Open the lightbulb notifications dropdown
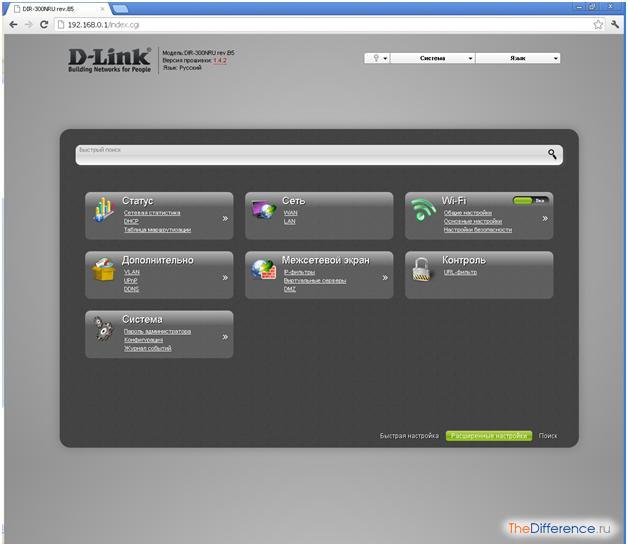Viewport: 628px width, 546px height. pos(378,58)
